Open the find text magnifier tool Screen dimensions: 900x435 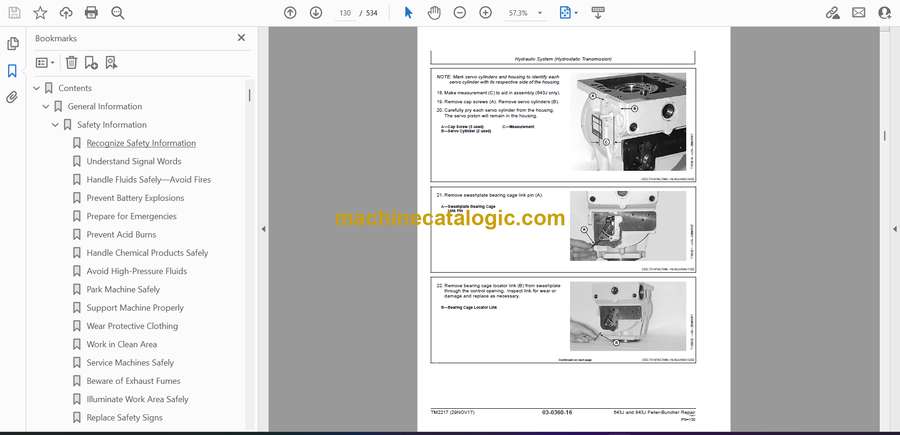(118, 13)
